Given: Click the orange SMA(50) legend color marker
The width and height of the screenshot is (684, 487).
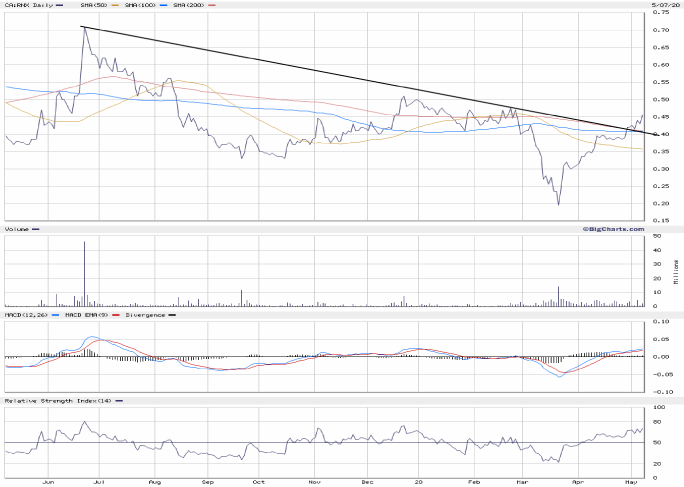Looking at the screenshot, I should coord(115,5).
